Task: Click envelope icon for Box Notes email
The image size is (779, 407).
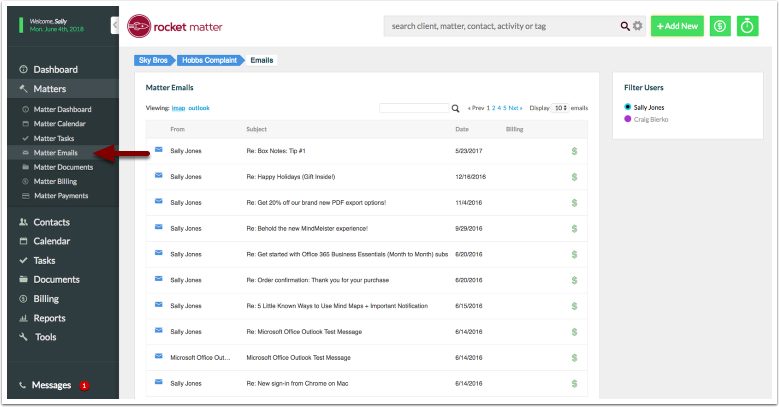Action: click(158, 150)
